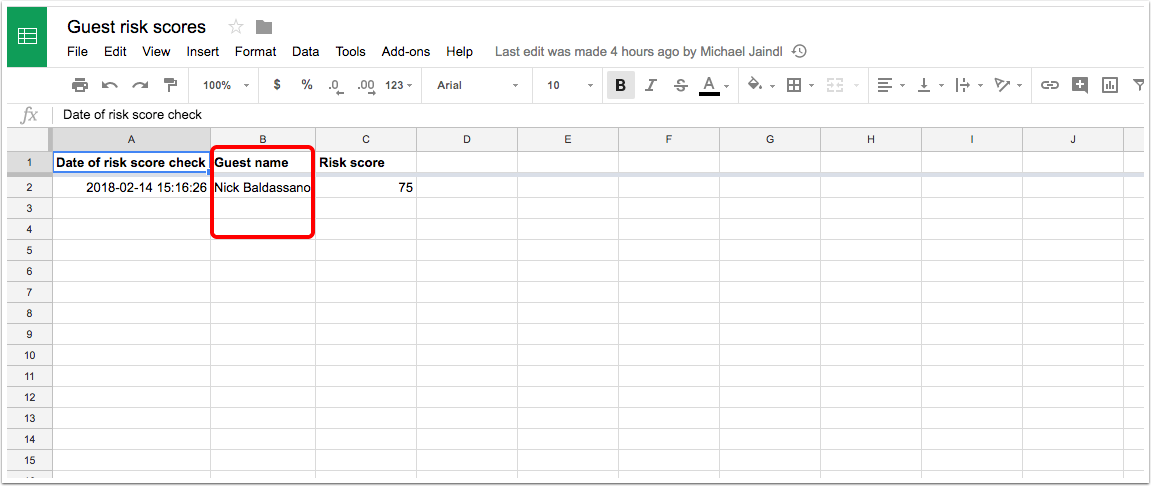
Task: Click the merge cells icon
Action: tap(834, 85)
